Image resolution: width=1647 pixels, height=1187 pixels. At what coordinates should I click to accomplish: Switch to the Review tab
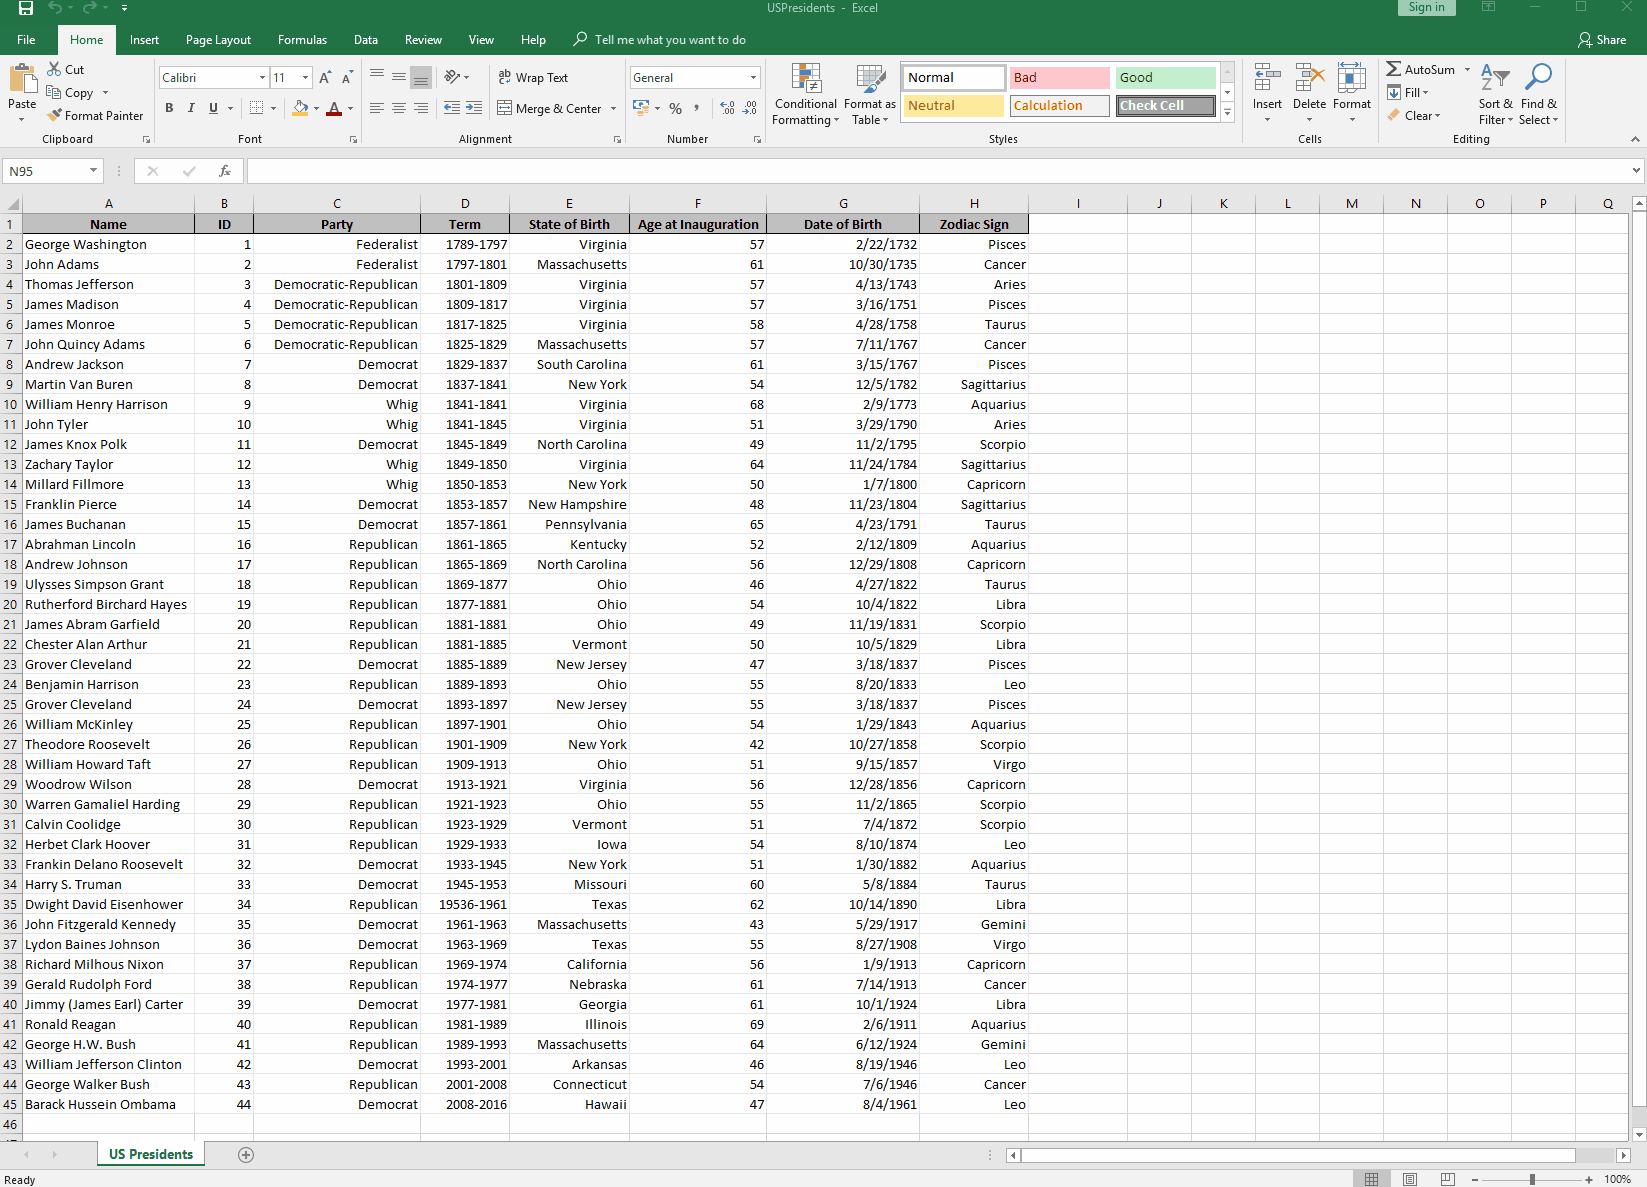[x=423, y=39]
